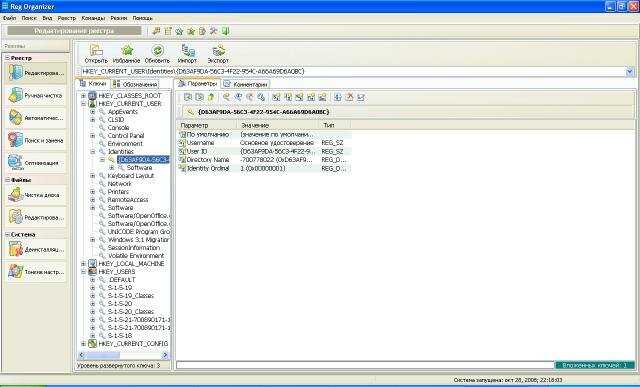Select the По умолчанию parameter row
Image resolution: width=640 pixels, height=387 pixels.
click(x=264, y=134)
